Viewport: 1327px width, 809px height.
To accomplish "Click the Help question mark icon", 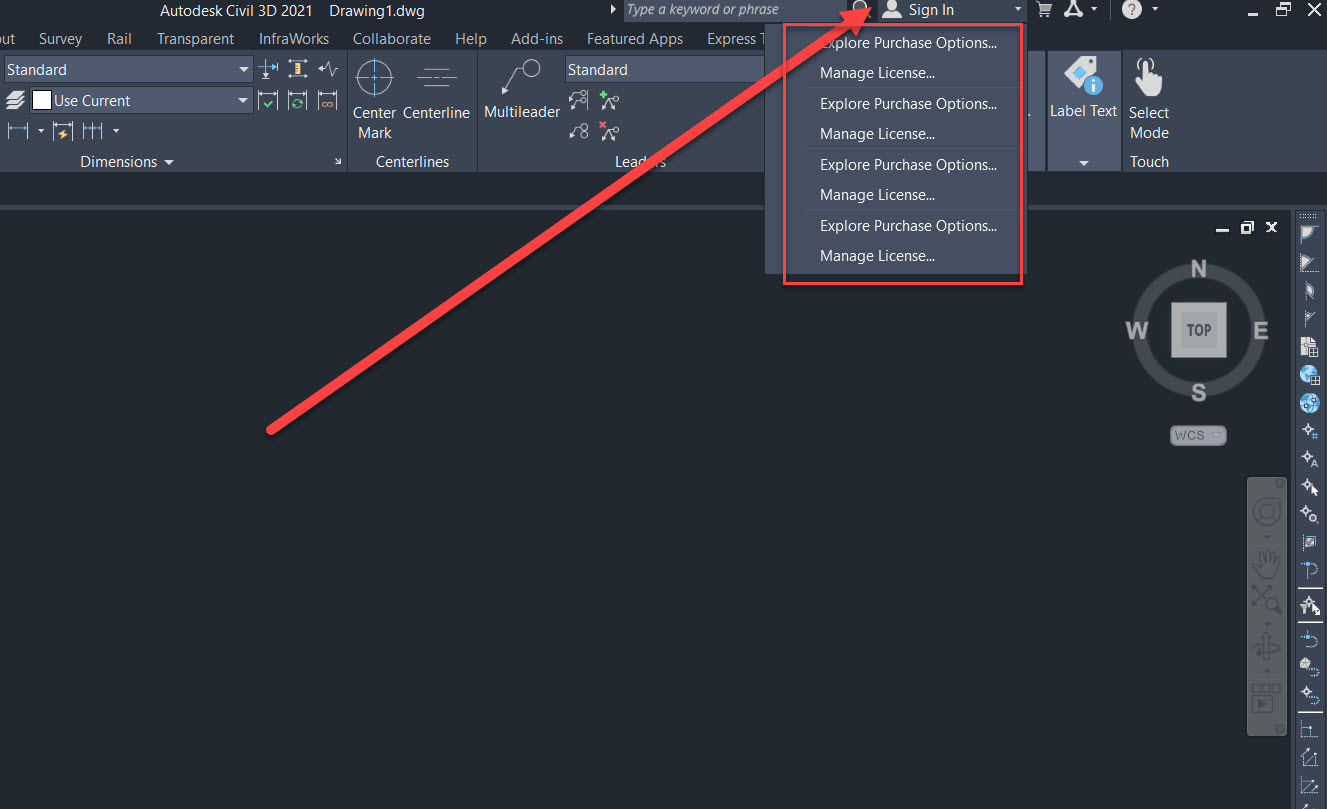I will point(1131,10).
